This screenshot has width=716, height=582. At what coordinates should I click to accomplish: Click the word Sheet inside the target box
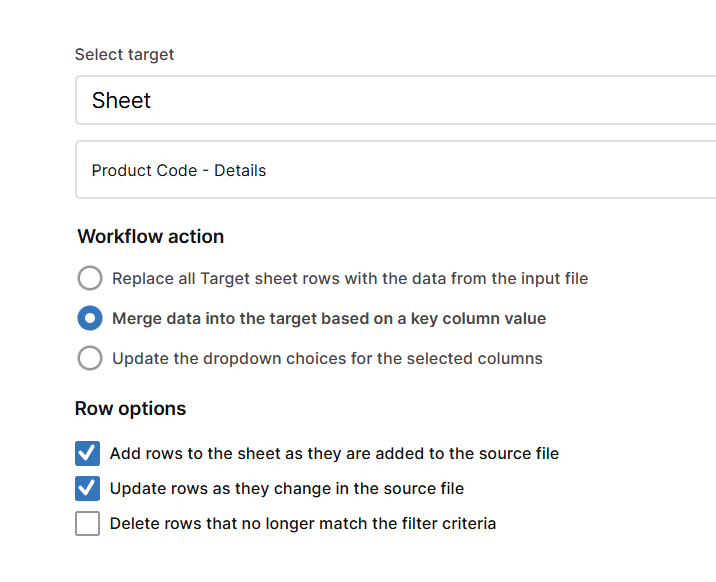[121, 100]
